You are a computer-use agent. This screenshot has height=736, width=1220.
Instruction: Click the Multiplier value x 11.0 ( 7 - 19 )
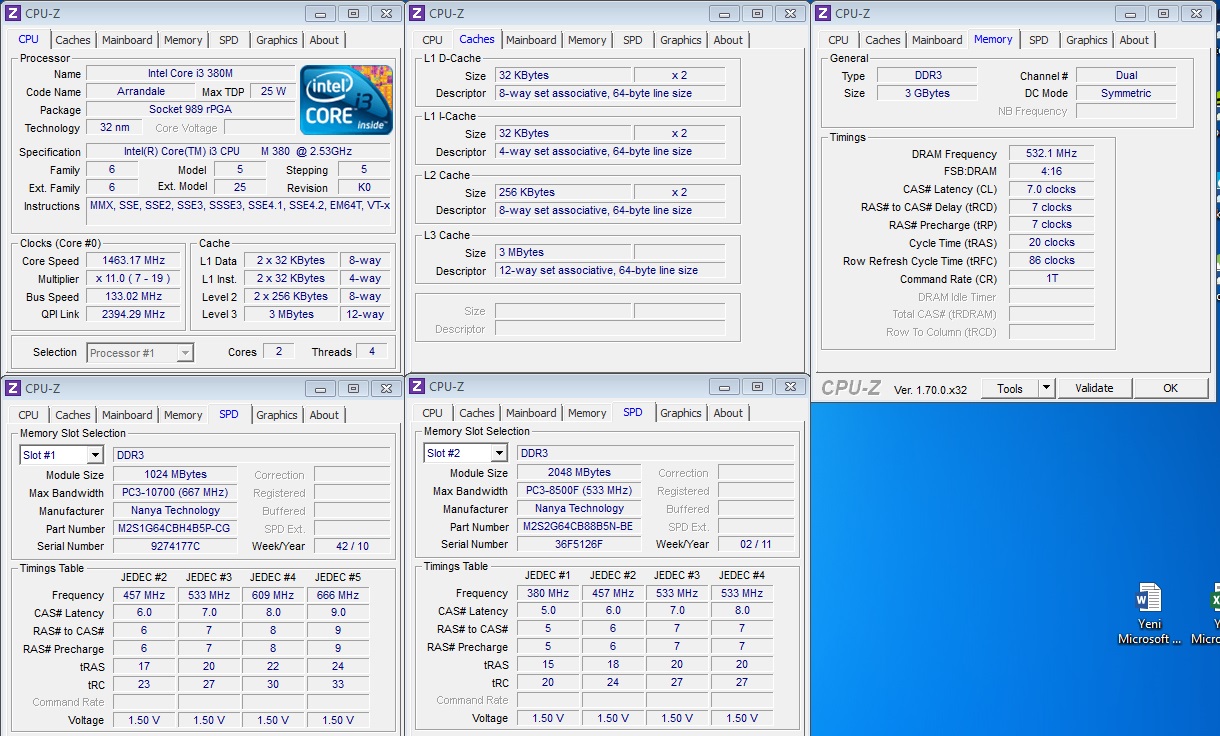coord(132,278)
